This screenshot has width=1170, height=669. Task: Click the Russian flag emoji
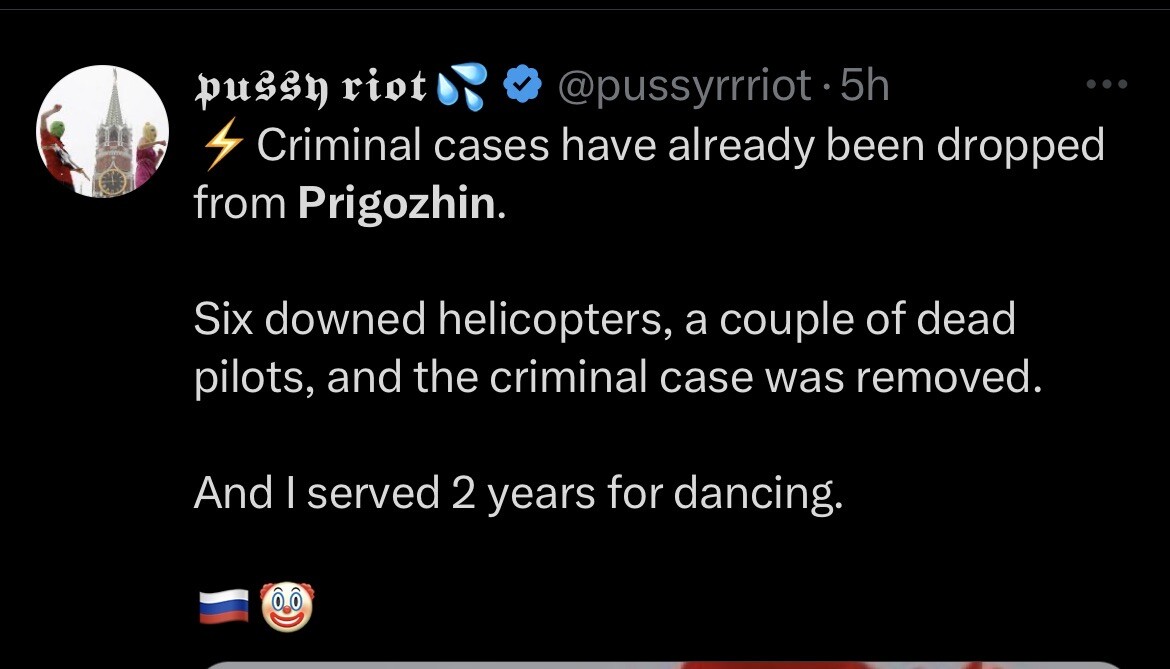point(223,607)
